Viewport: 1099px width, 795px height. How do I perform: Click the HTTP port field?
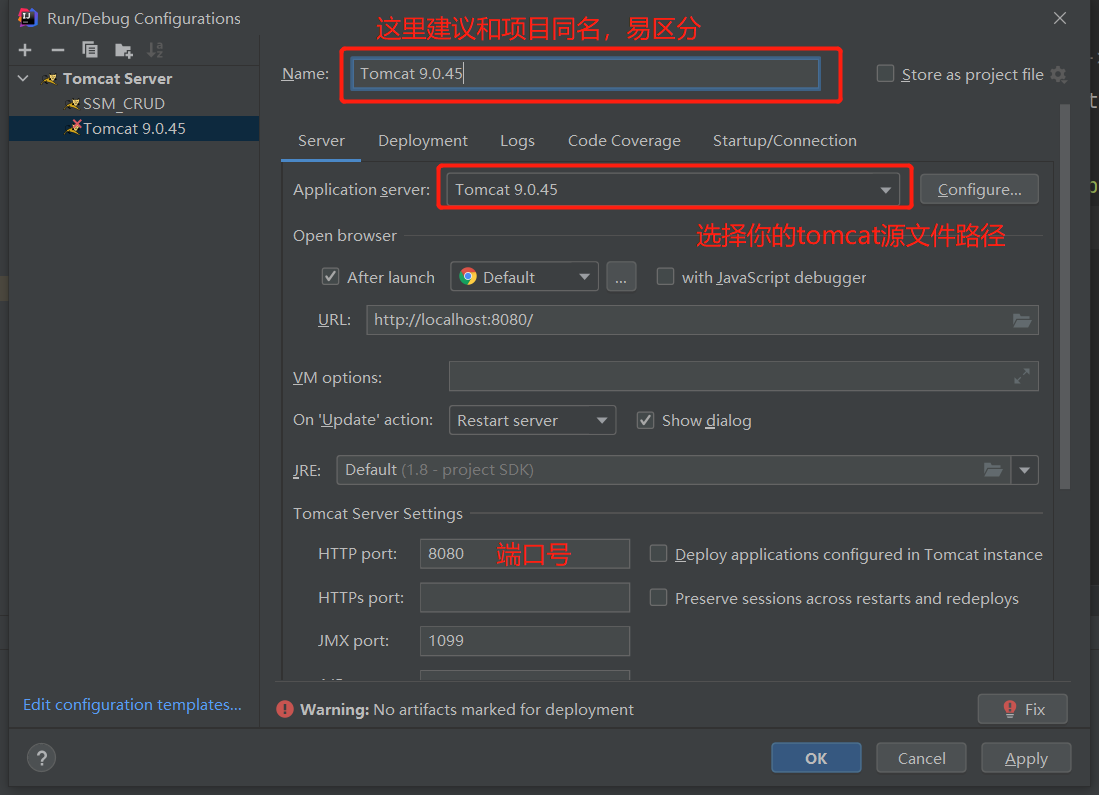tap(524, 554)
